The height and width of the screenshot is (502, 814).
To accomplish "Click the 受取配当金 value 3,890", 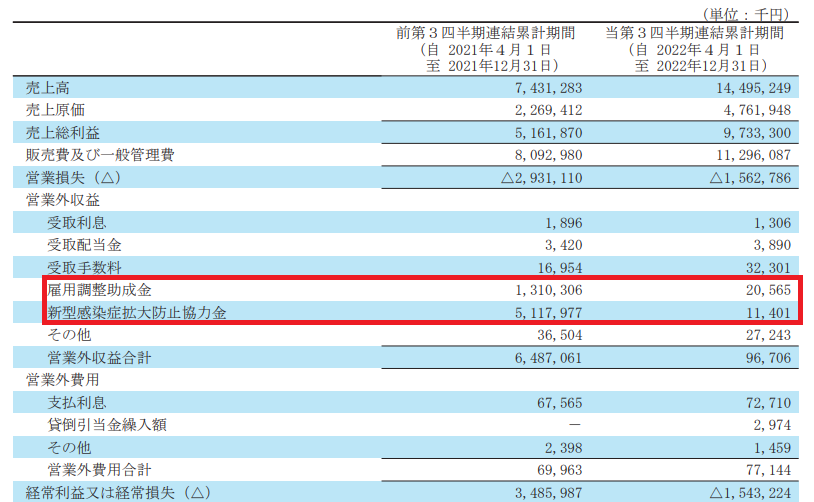I will [x=770, y=245].
